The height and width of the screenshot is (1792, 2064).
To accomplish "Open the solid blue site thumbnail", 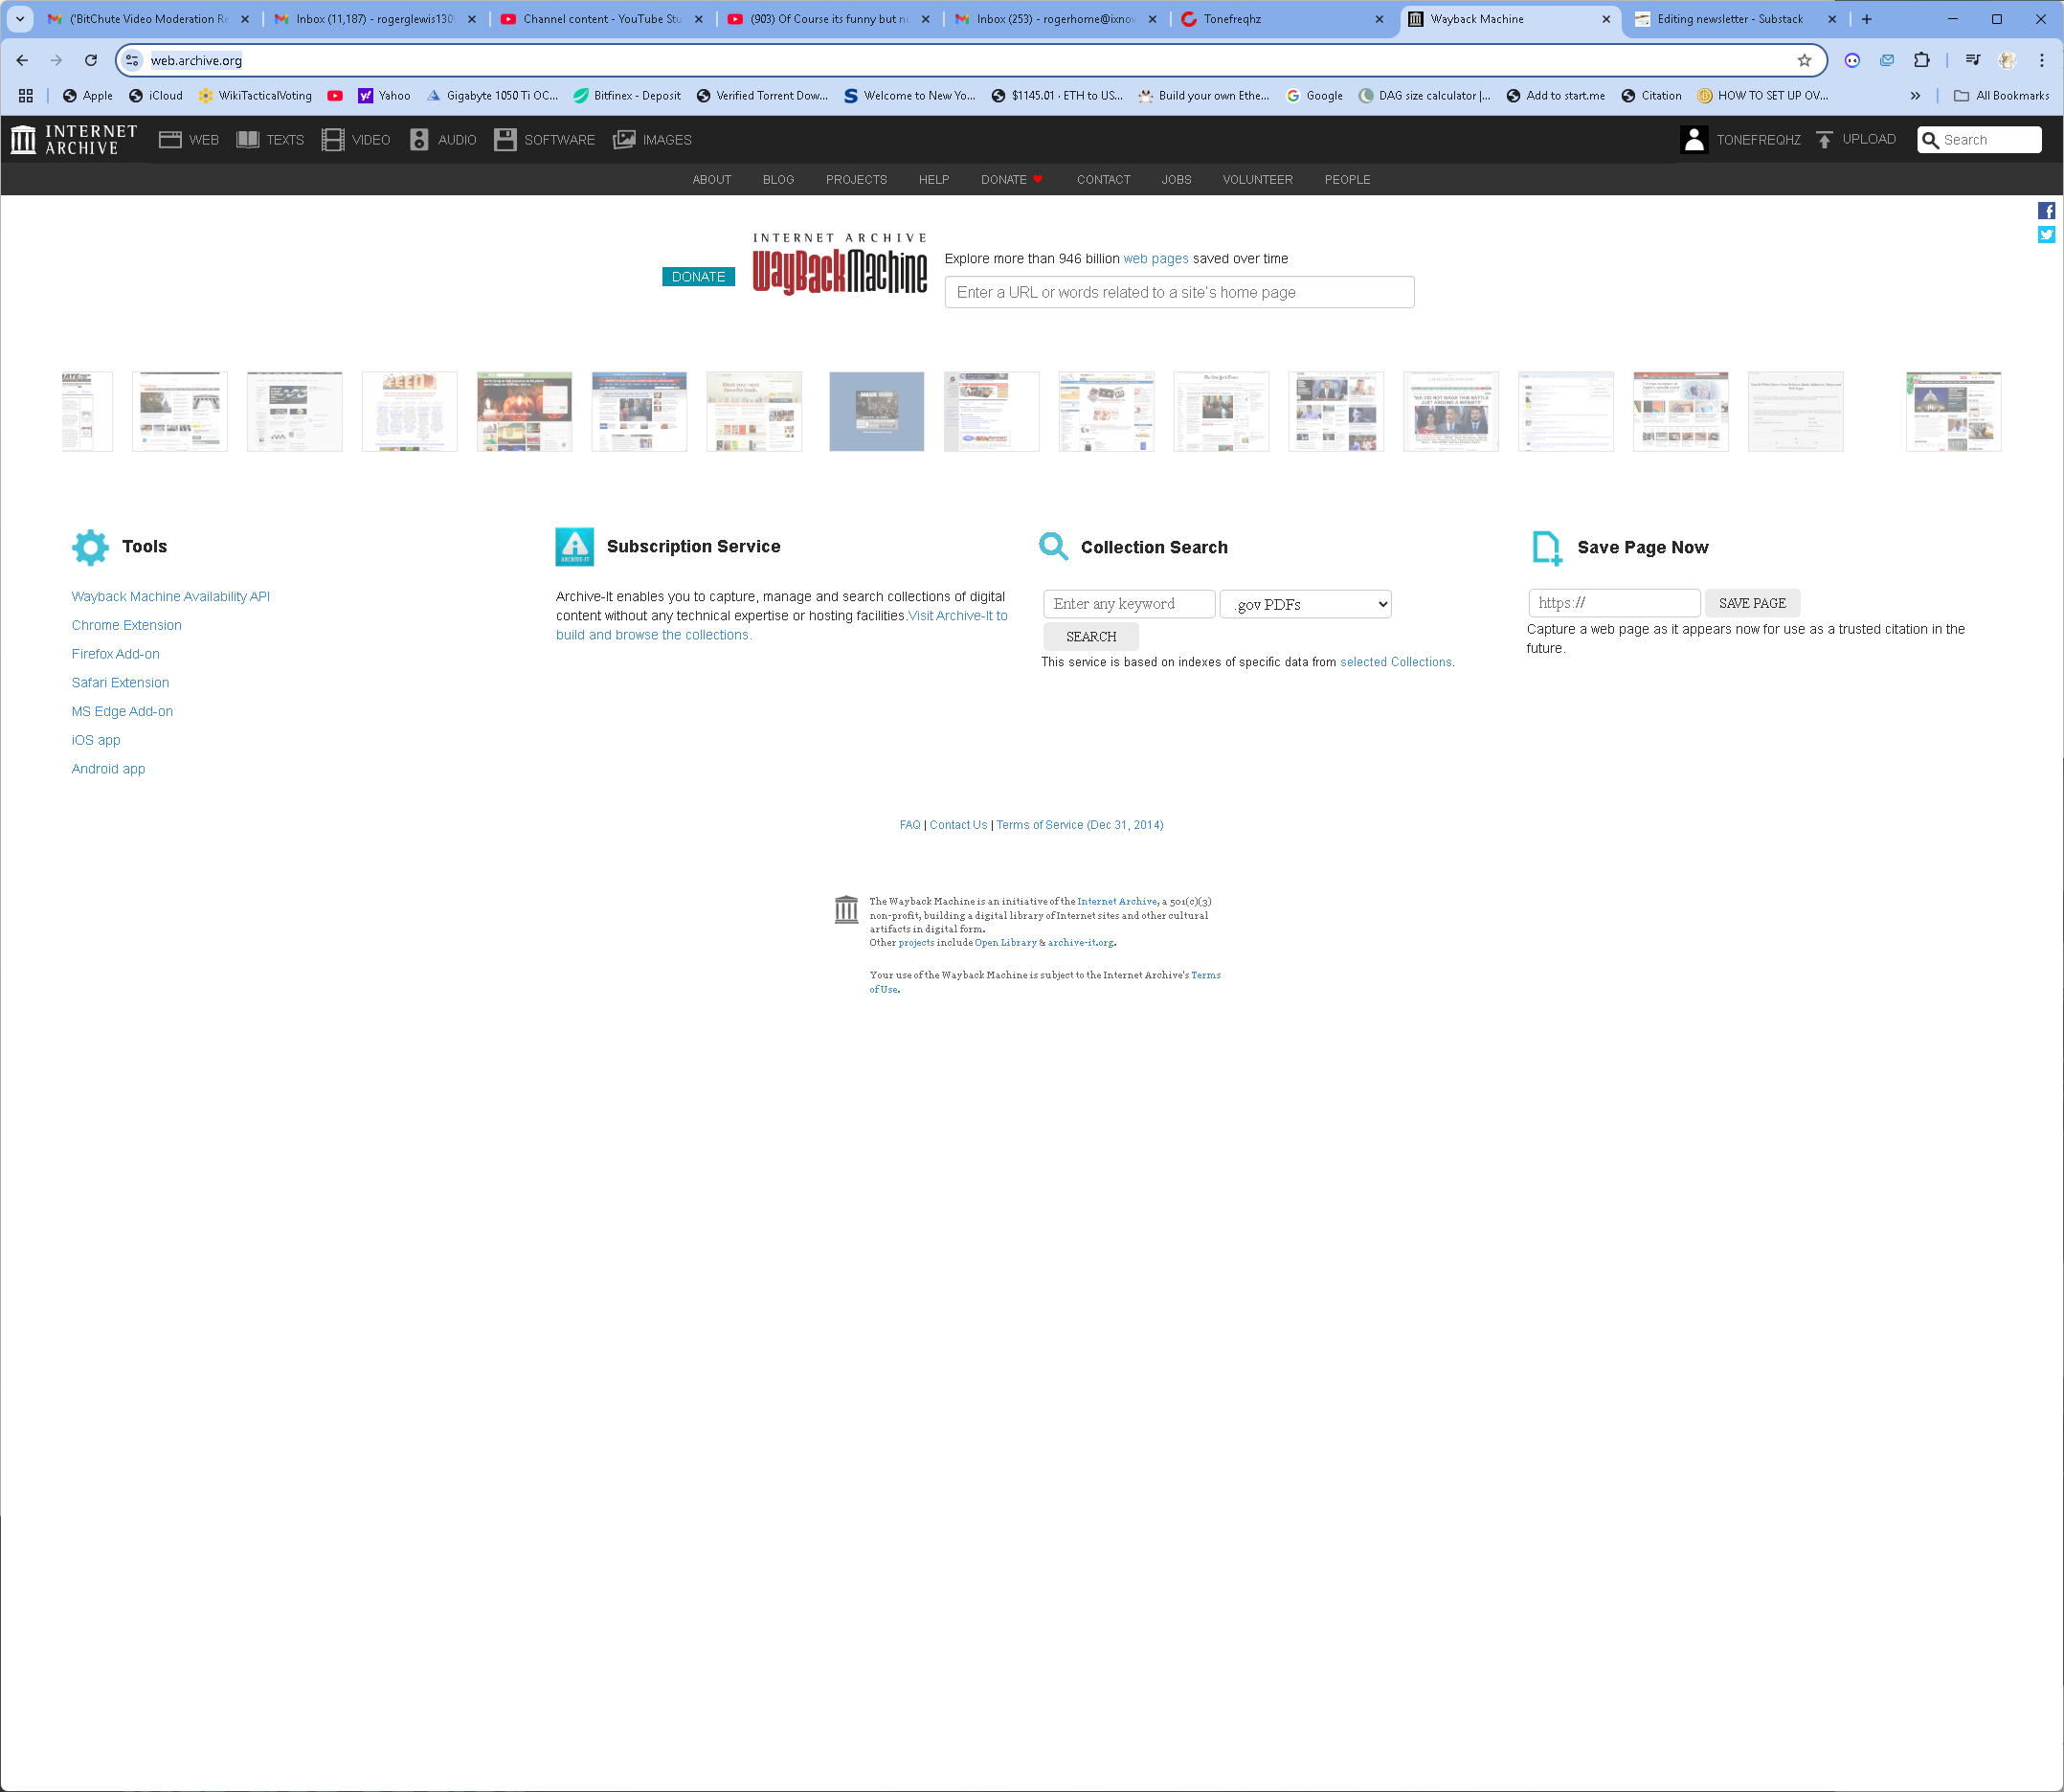I will 876,412.
